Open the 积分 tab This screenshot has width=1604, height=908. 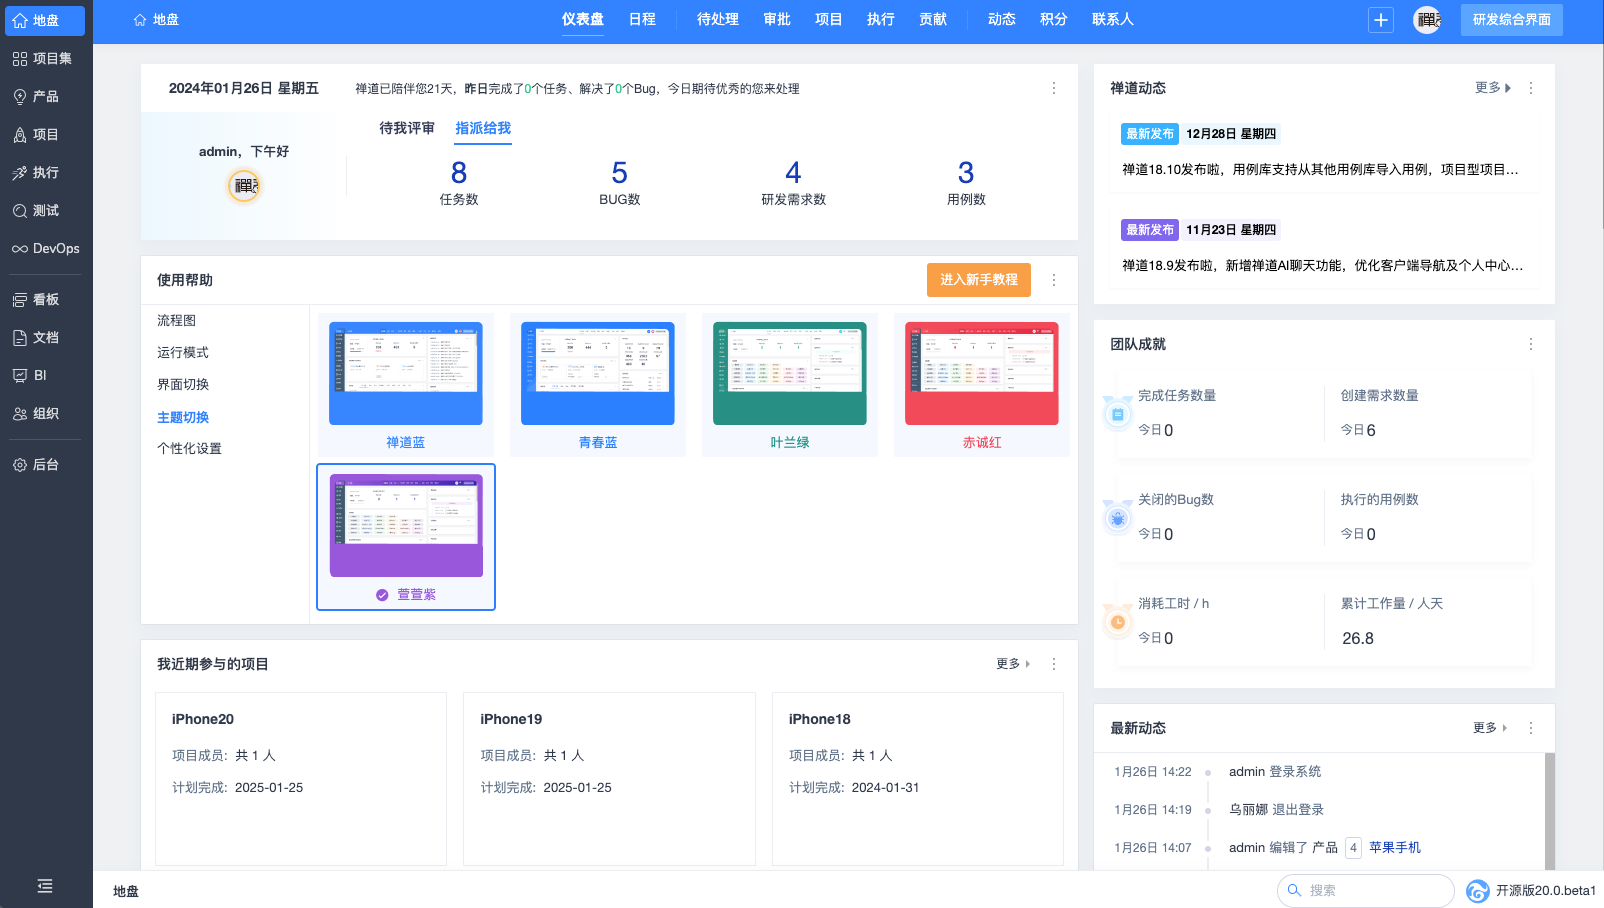coord(1054,20)
